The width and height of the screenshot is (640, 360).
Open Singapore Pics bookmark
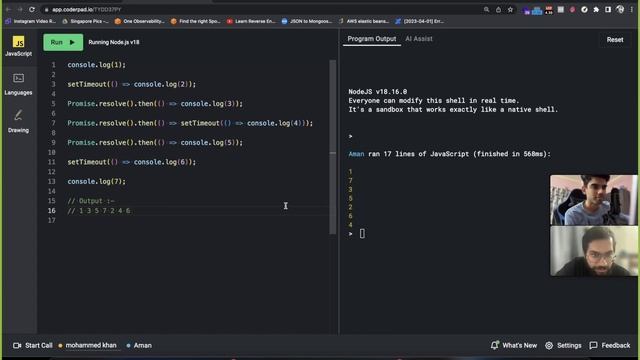click(x=86, y=21)
